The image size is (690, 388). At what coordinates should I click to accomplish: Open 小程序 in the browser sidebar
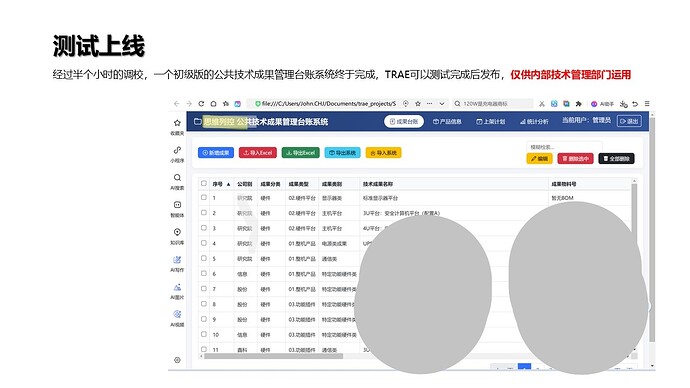[177, 154]
